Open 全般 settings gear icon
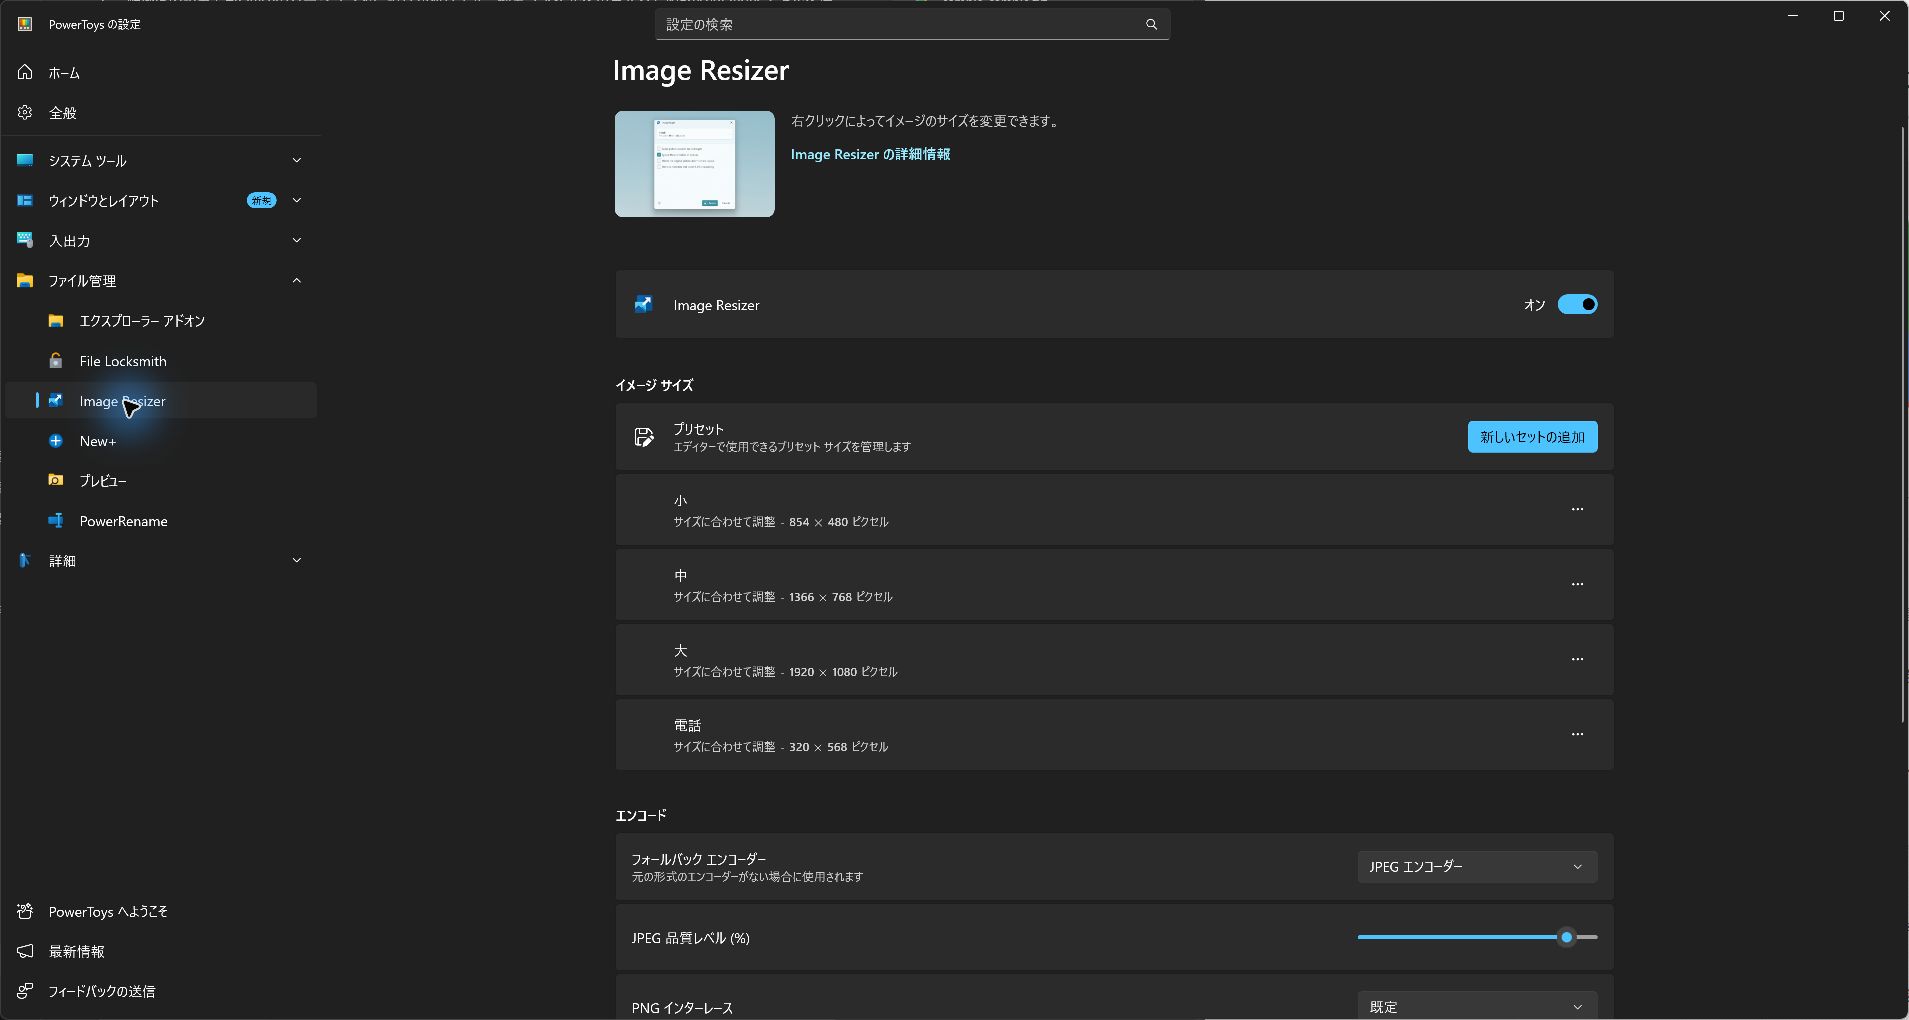Screen dimensions: 1909x1020 click(x=25, y=112)
